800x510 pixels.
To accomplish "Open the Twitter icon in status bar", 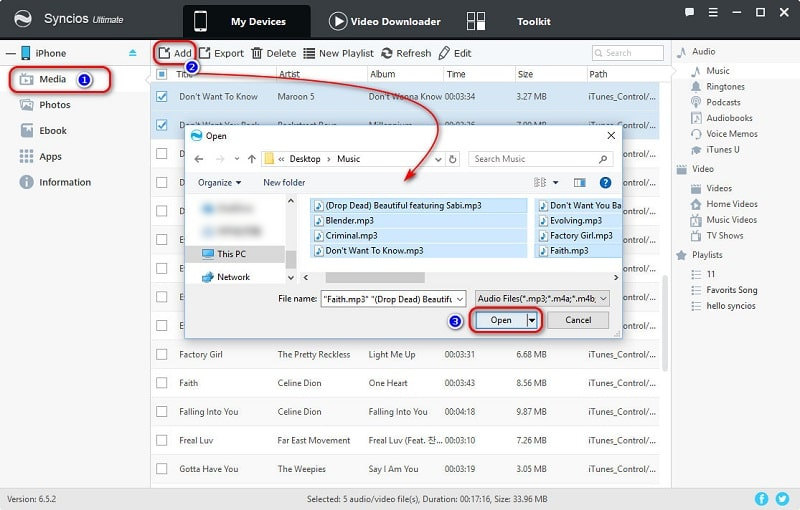I will click(782, 498).
